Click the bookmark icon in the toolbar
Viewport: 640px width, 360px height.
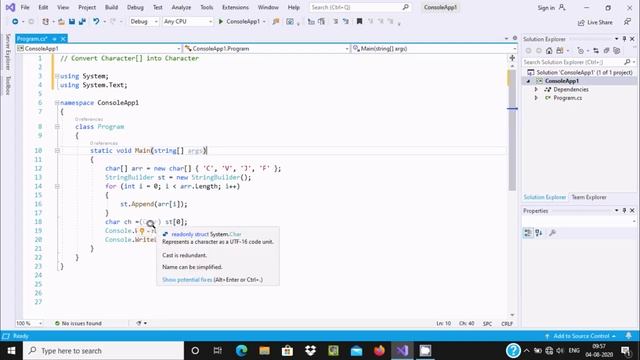pyautogui.click(x=359, y=21)
